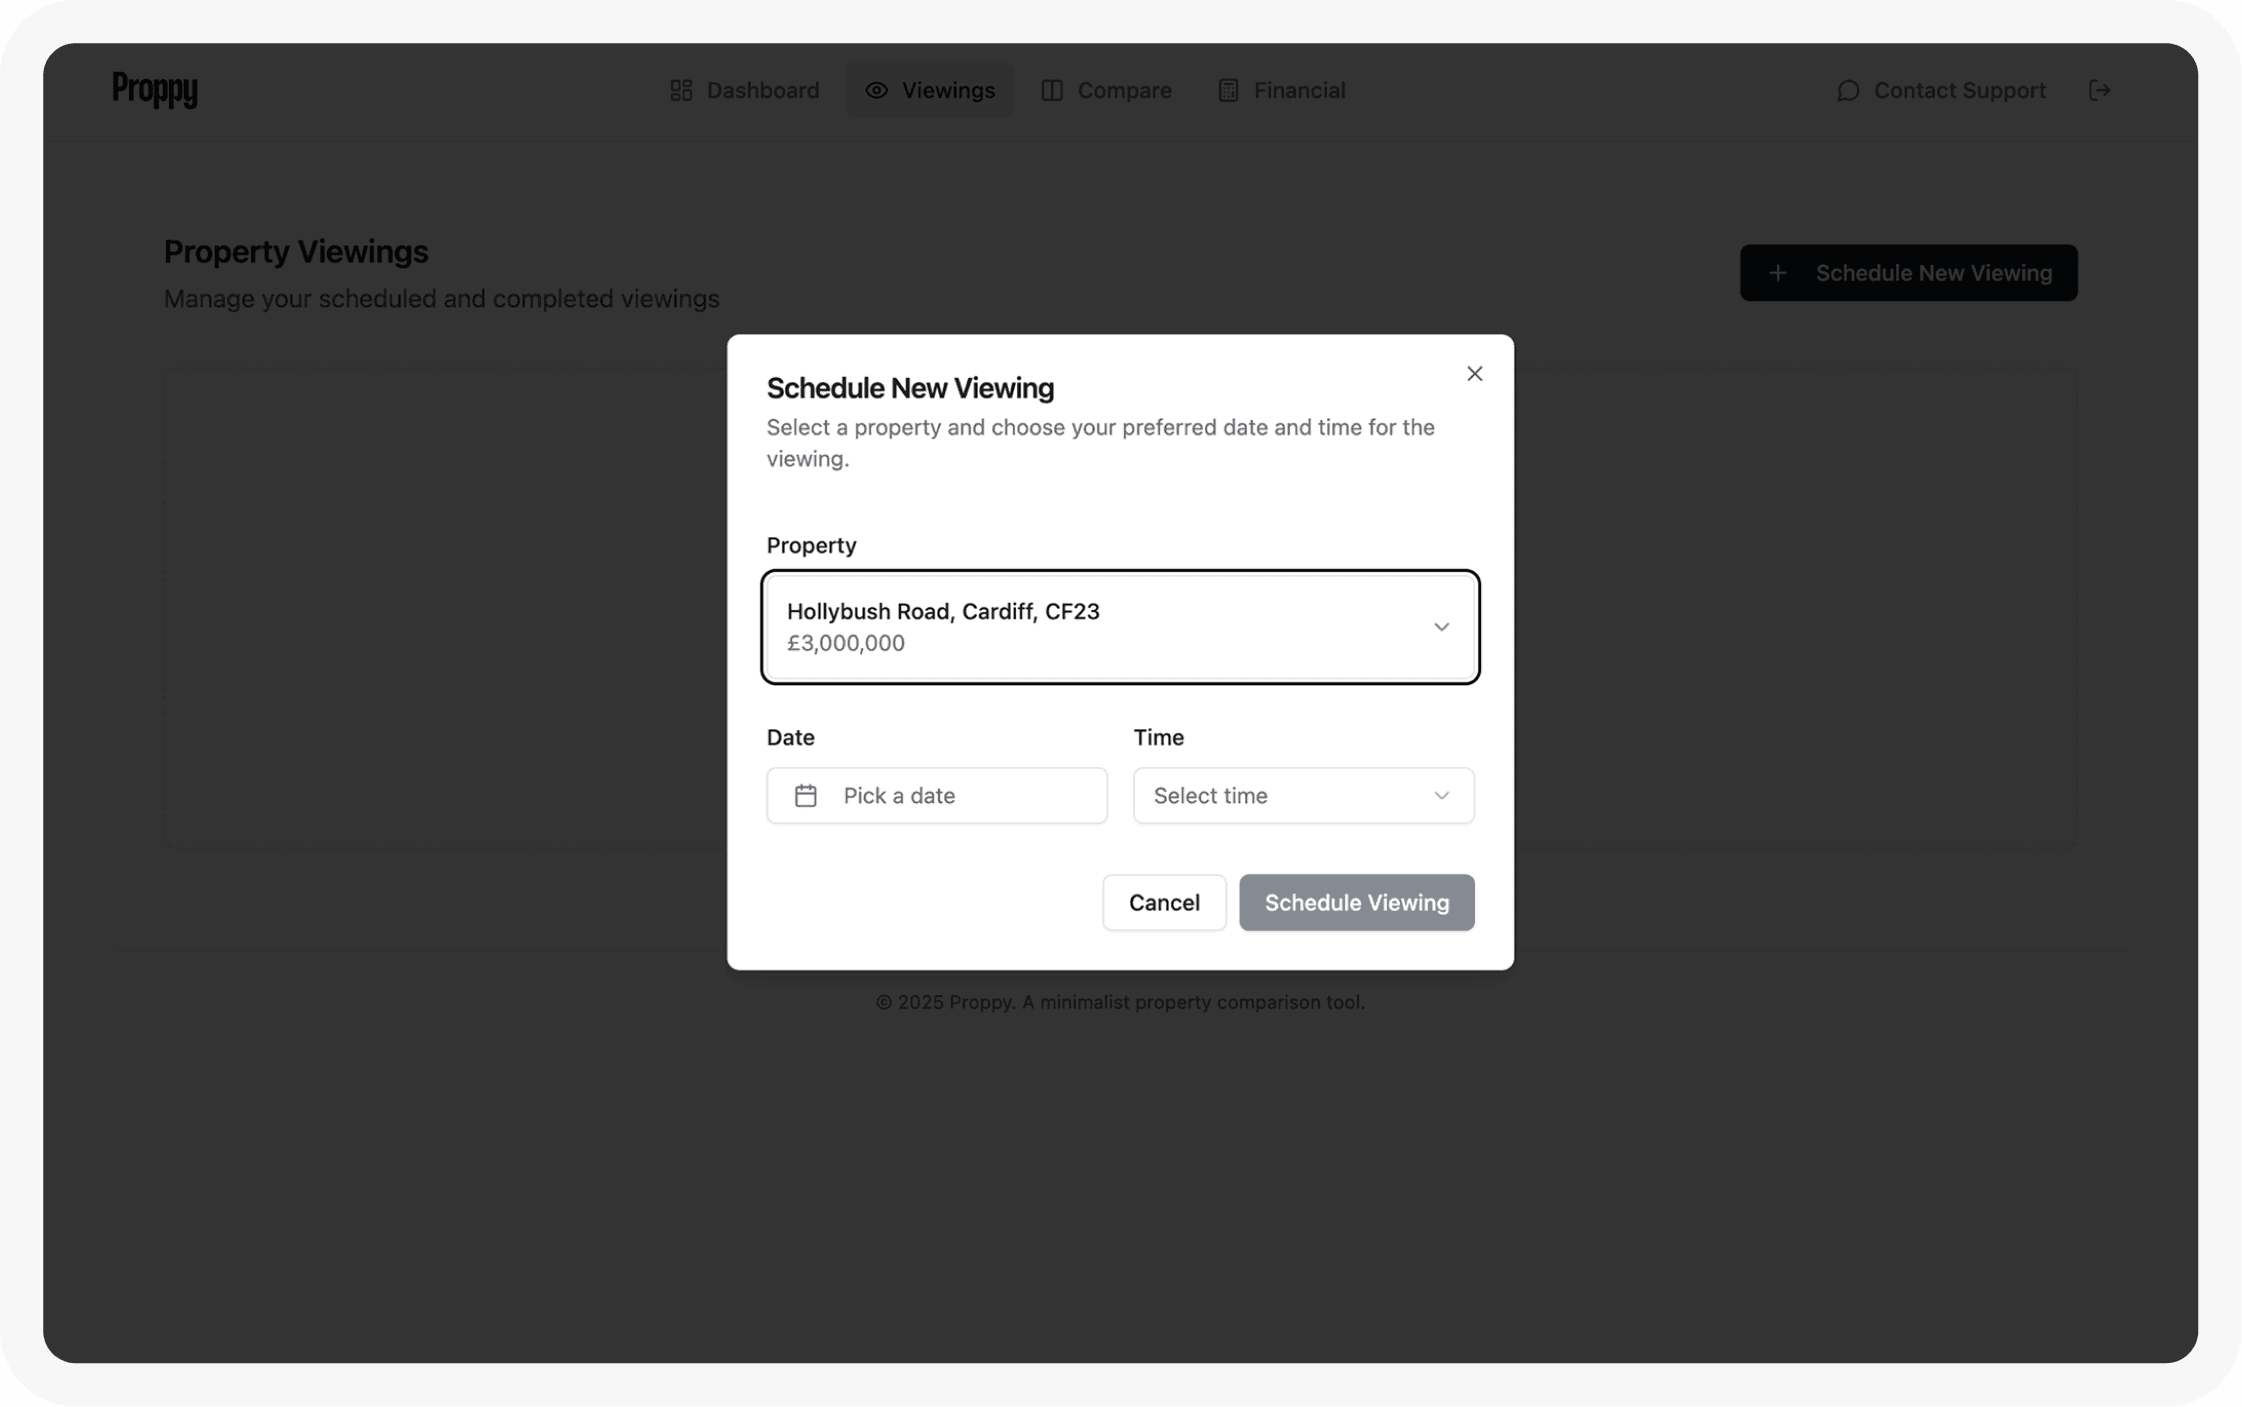The height and width of the screenshot is (1407, 2242).
Task: Click the dialog title Schedule New Viewing
Action: [x=910, y=387]
